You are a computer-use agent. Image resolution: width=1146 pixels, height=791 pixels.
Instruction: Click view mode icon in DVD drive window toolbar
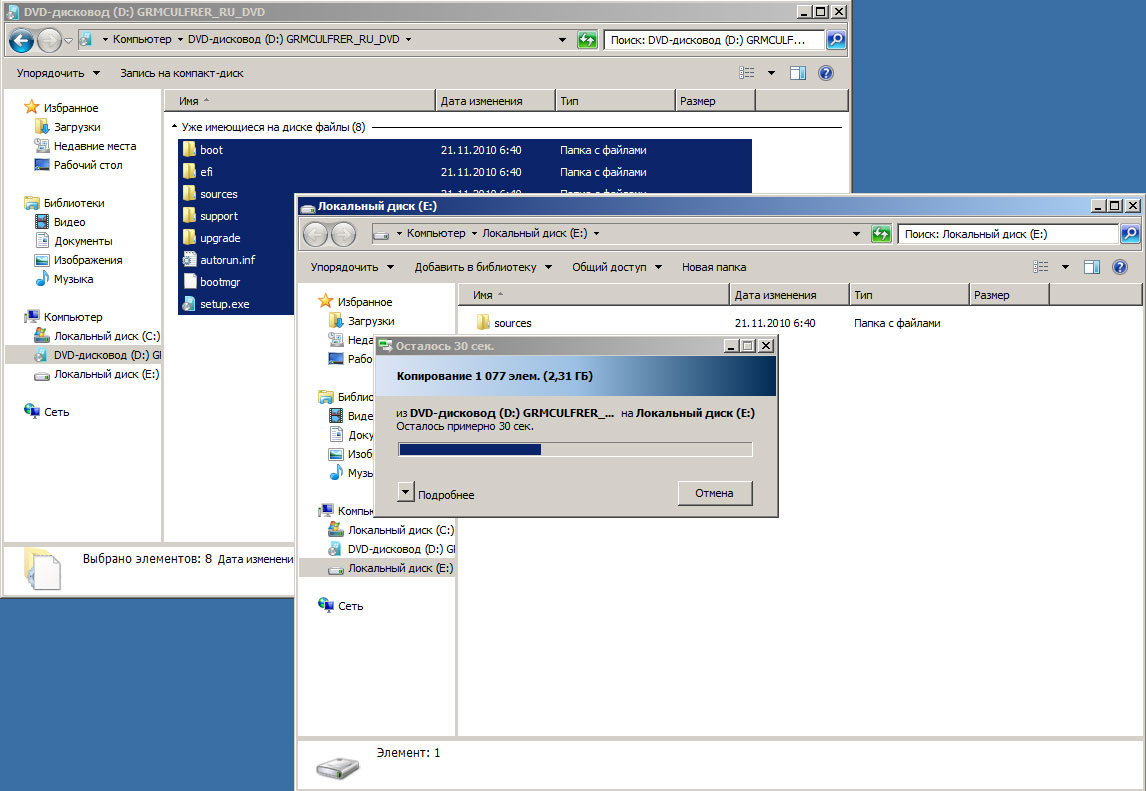(x=746, y=73)
